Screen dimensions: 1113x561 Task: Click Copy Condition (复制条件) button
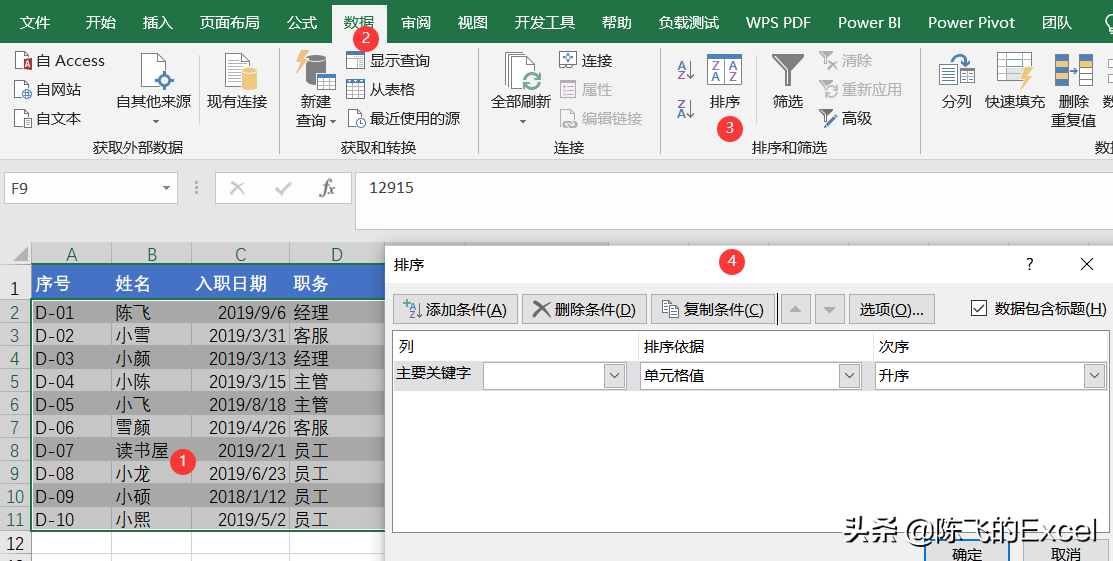pos(713,310)
